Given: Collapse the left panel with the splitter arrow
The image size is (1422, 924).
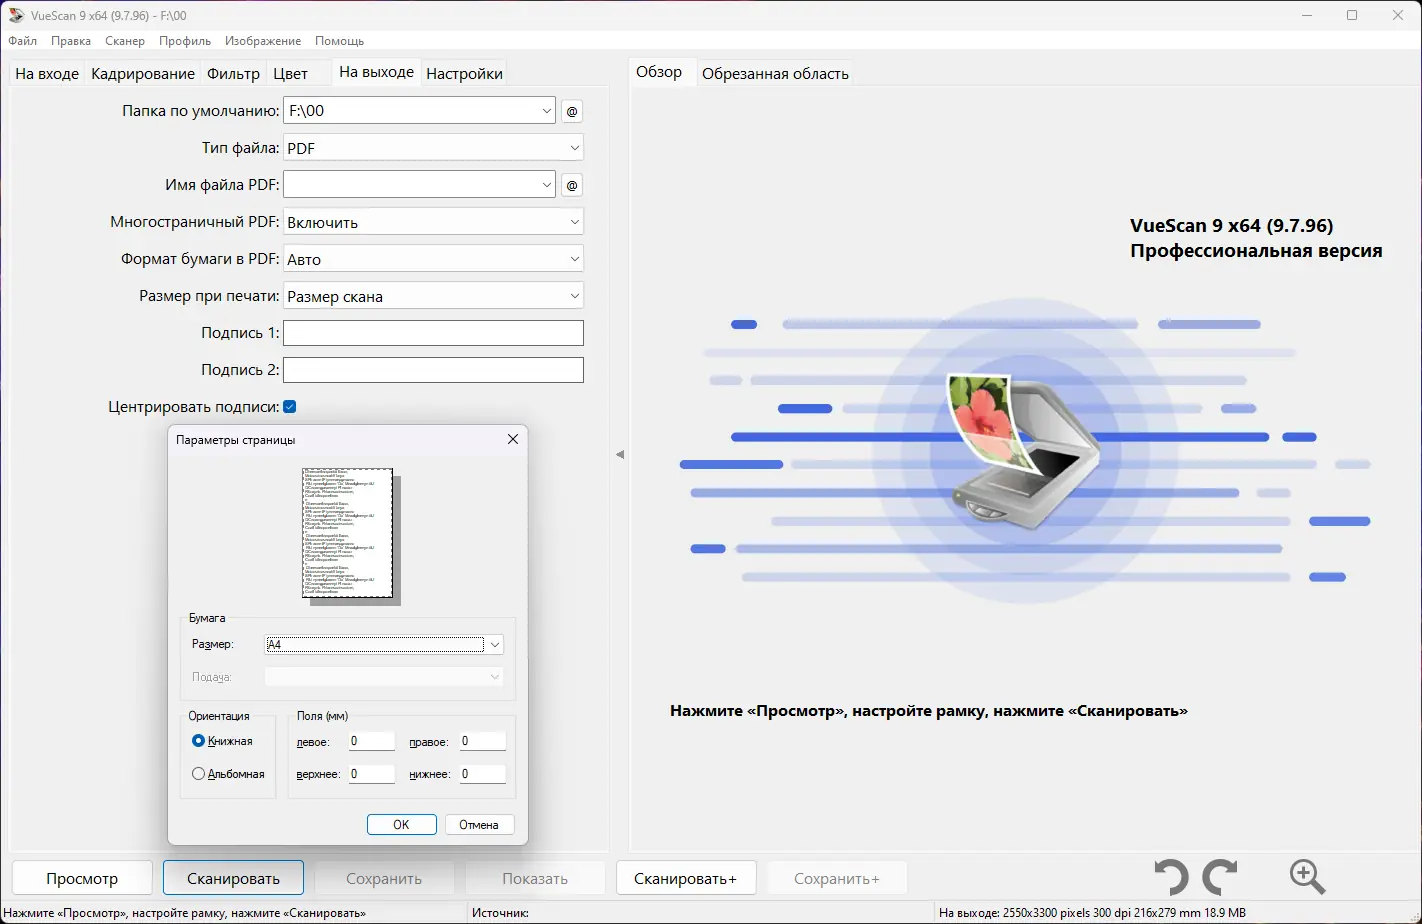Looking at the screenshot, I should click(620, 454).
